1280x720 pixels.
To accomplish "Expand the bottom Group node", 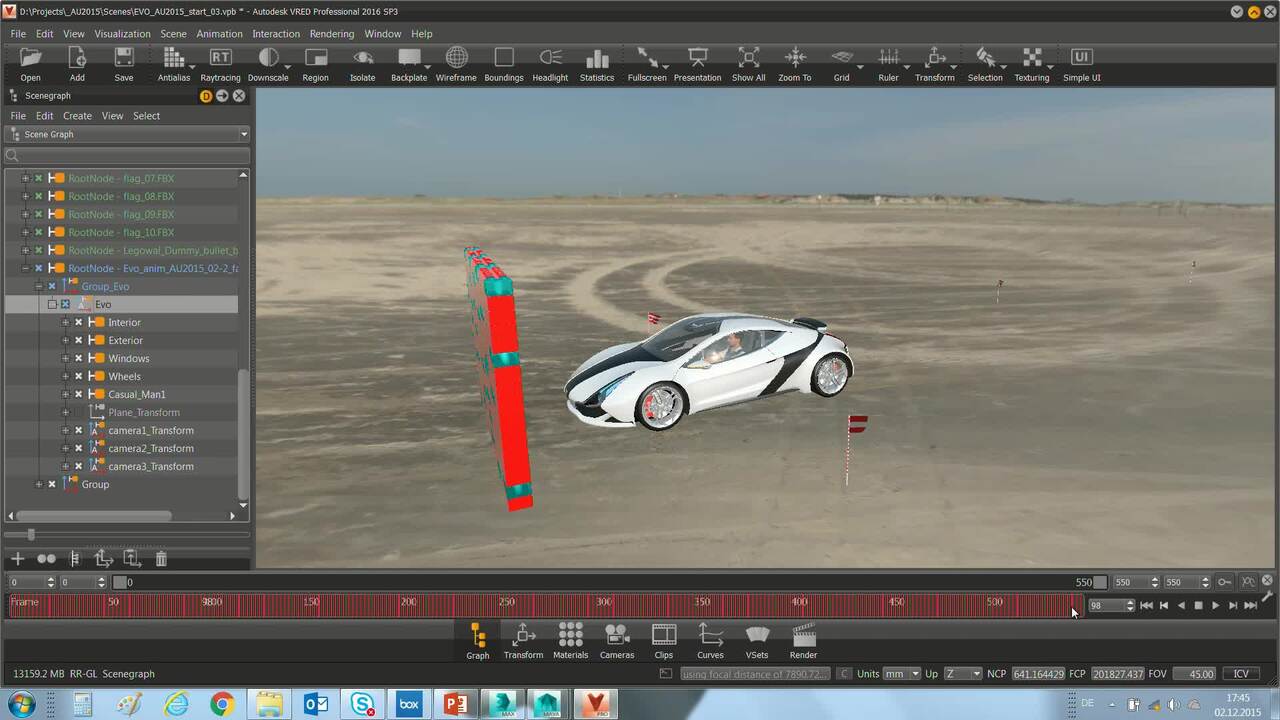I will click(x=39, y=484).
